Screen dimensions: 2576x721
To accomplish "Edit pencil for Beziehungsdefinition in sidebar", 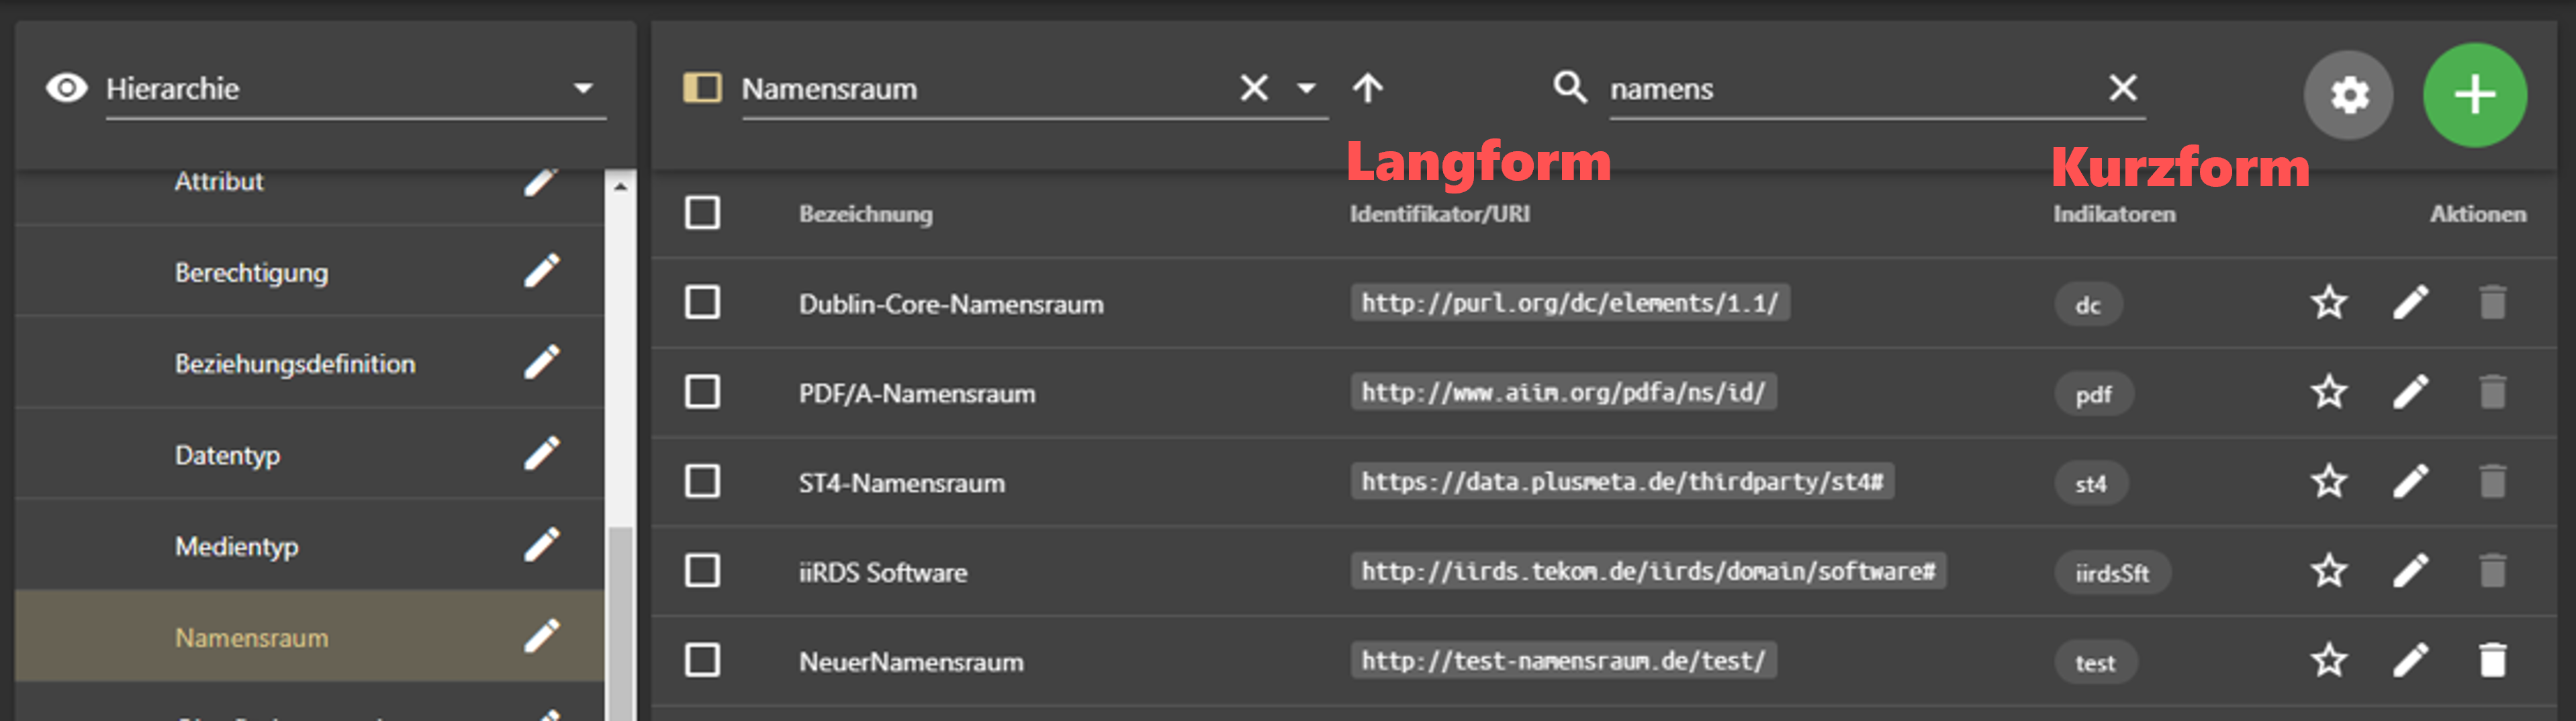I will tap(542, 362).
